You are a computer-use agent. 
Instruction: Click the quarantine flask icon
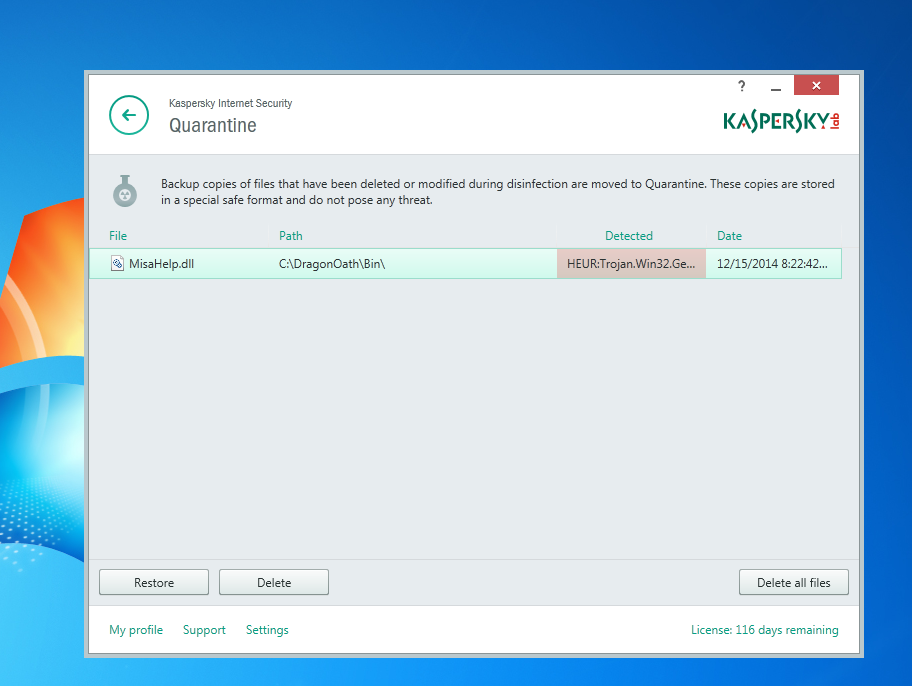coord(124,191)
